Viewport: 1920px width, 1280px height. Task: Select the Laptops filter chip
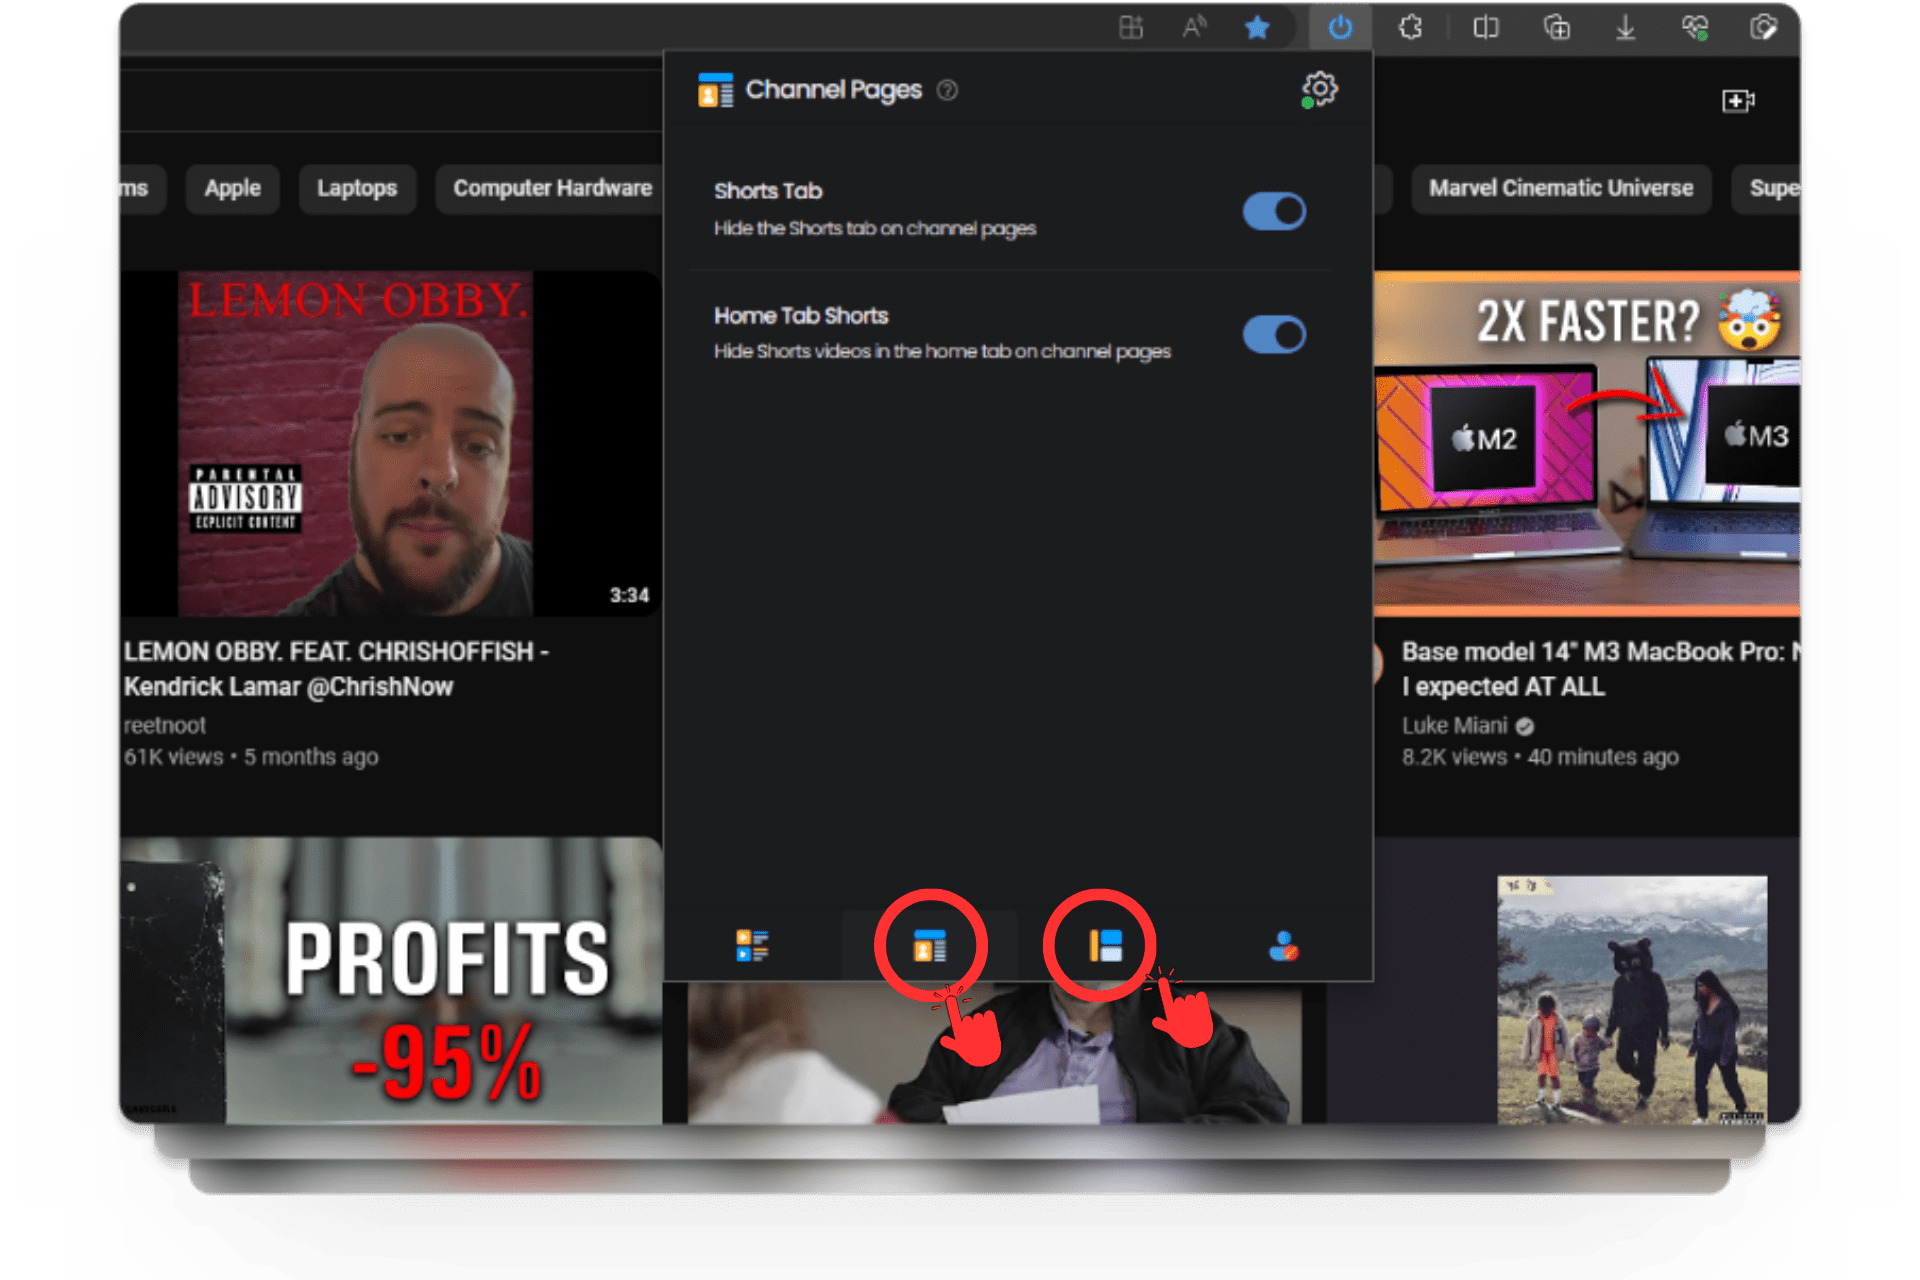357,188
